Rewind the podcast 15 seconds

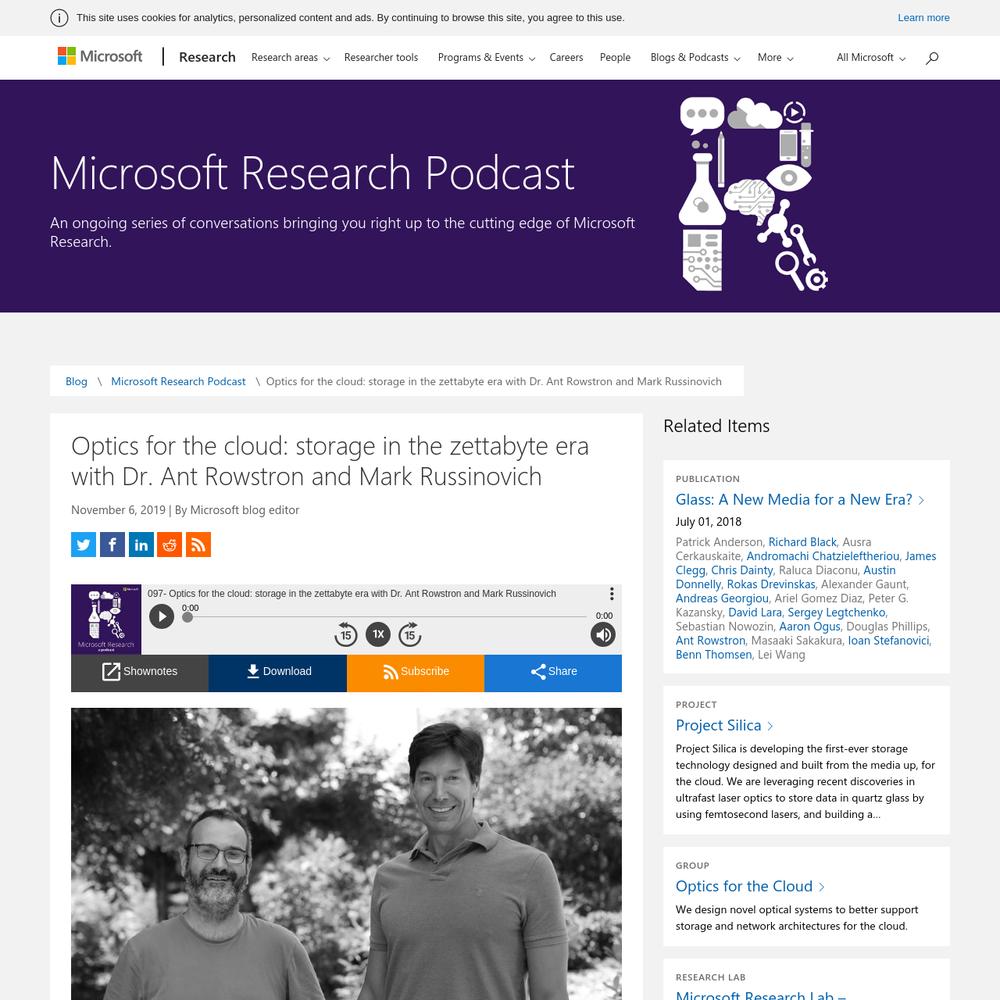click(346, 635)
